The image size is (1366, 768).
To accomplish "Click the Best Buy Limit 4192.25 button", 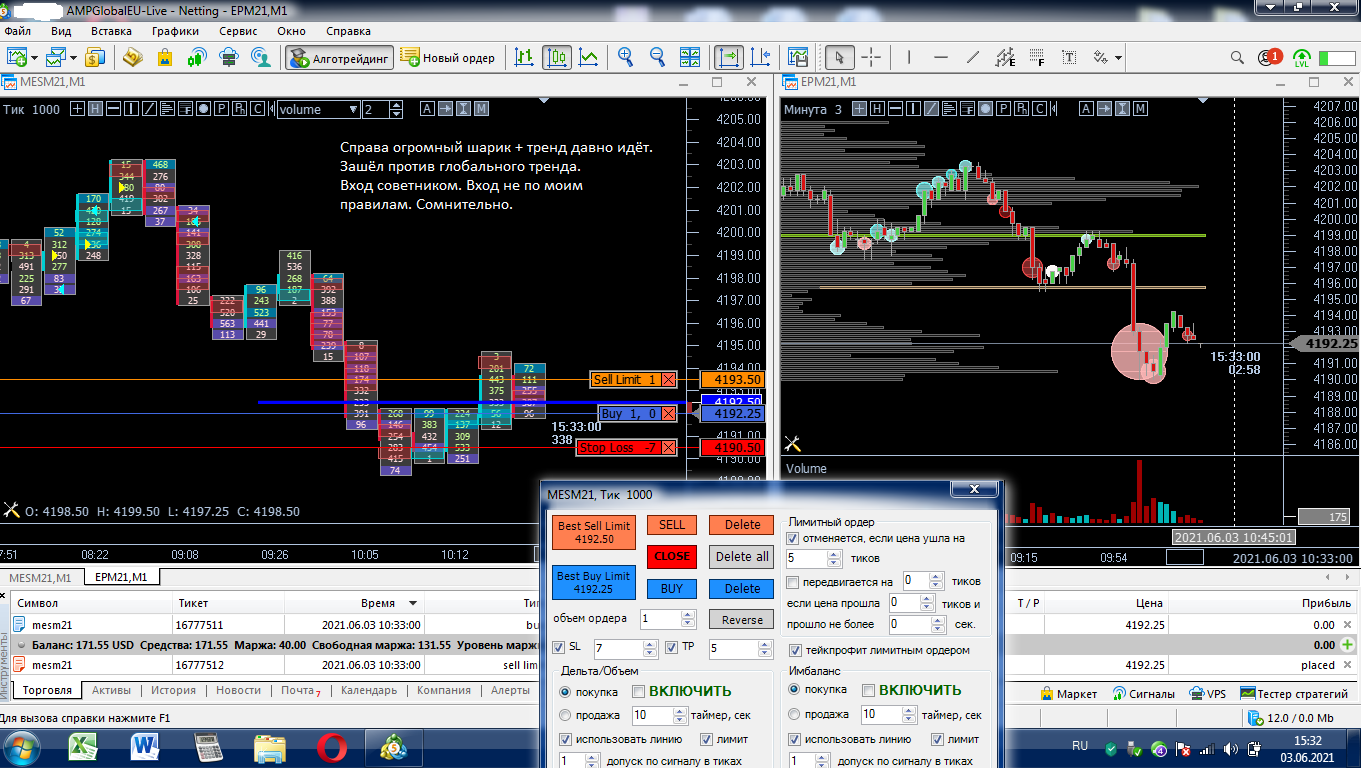I will [x=594, y=582].
